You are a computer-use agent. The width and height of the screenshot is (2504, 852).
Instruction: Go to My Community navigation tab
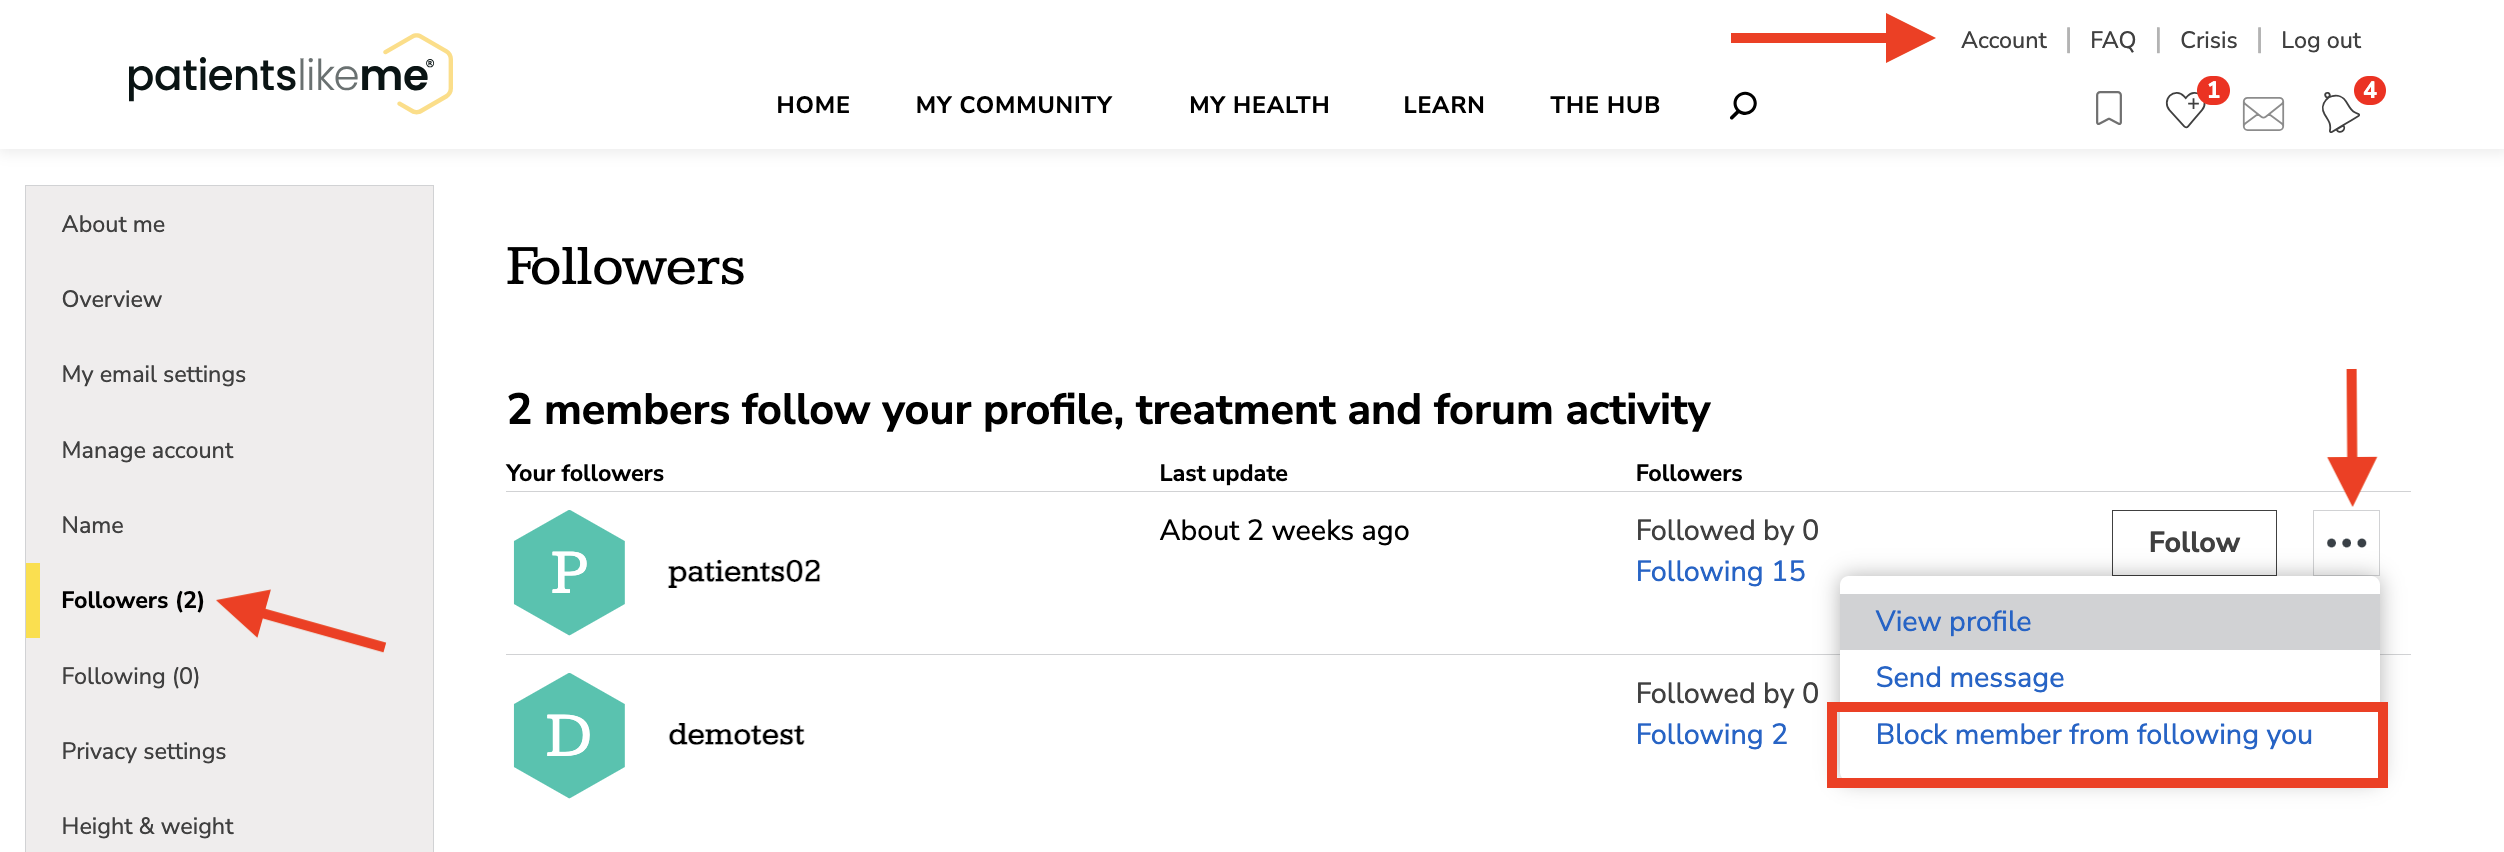coord(1014,105)
